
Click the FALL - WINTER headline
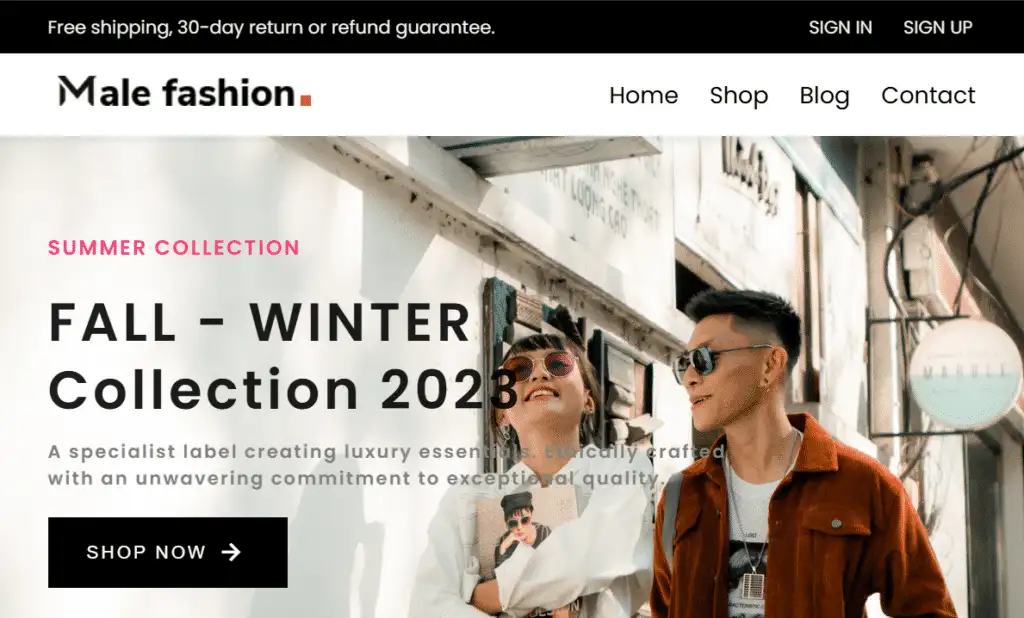pos(259,322)
